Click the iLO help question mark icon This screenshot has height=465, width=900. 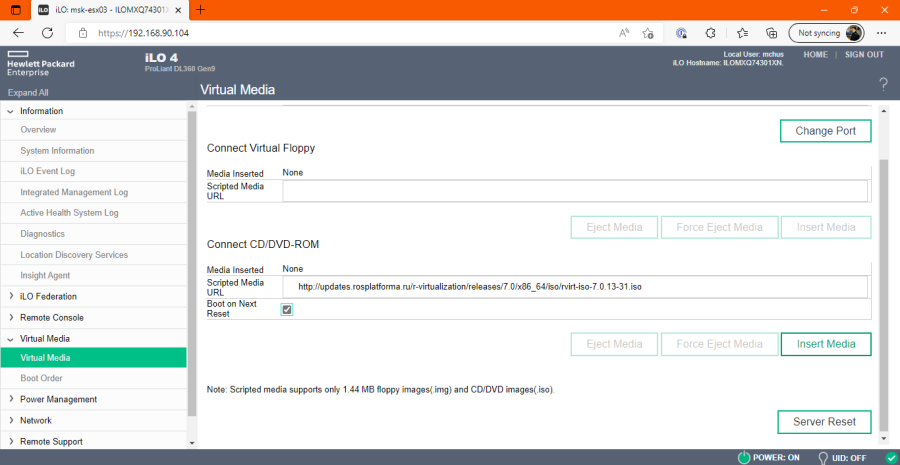tap(883, 82)
